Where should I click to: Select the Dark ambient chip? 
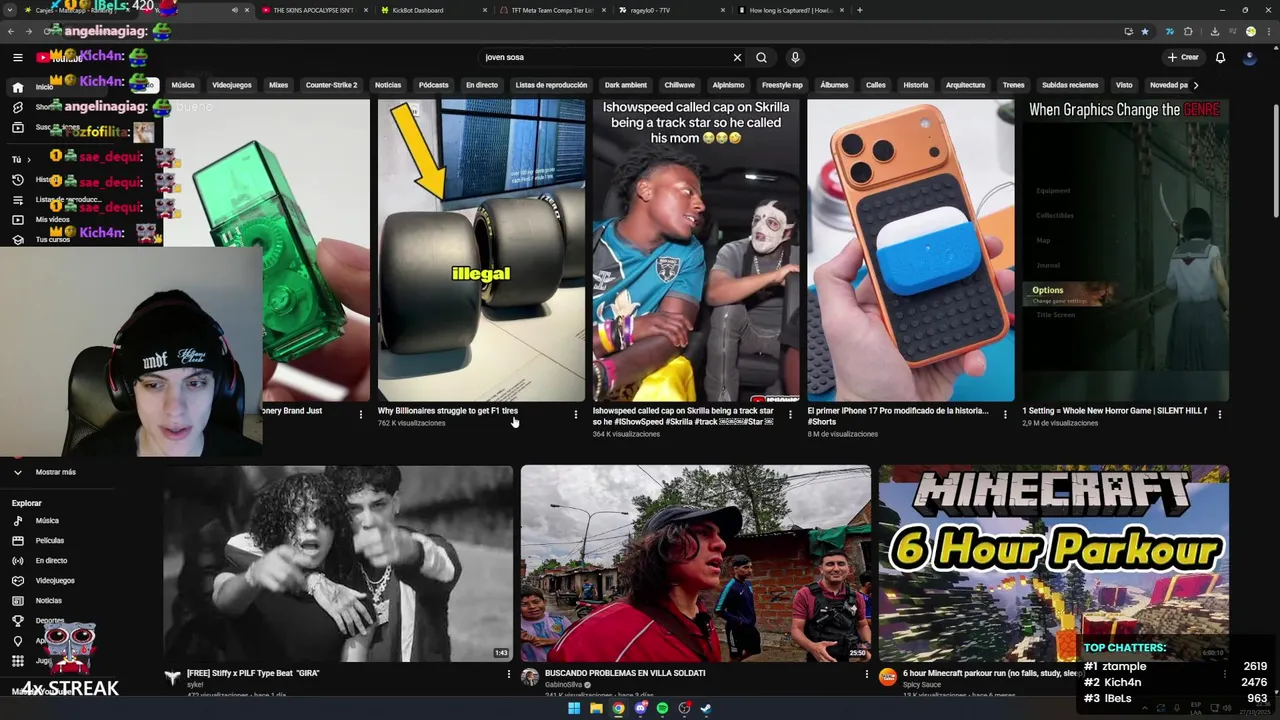[x=626, y=85]
